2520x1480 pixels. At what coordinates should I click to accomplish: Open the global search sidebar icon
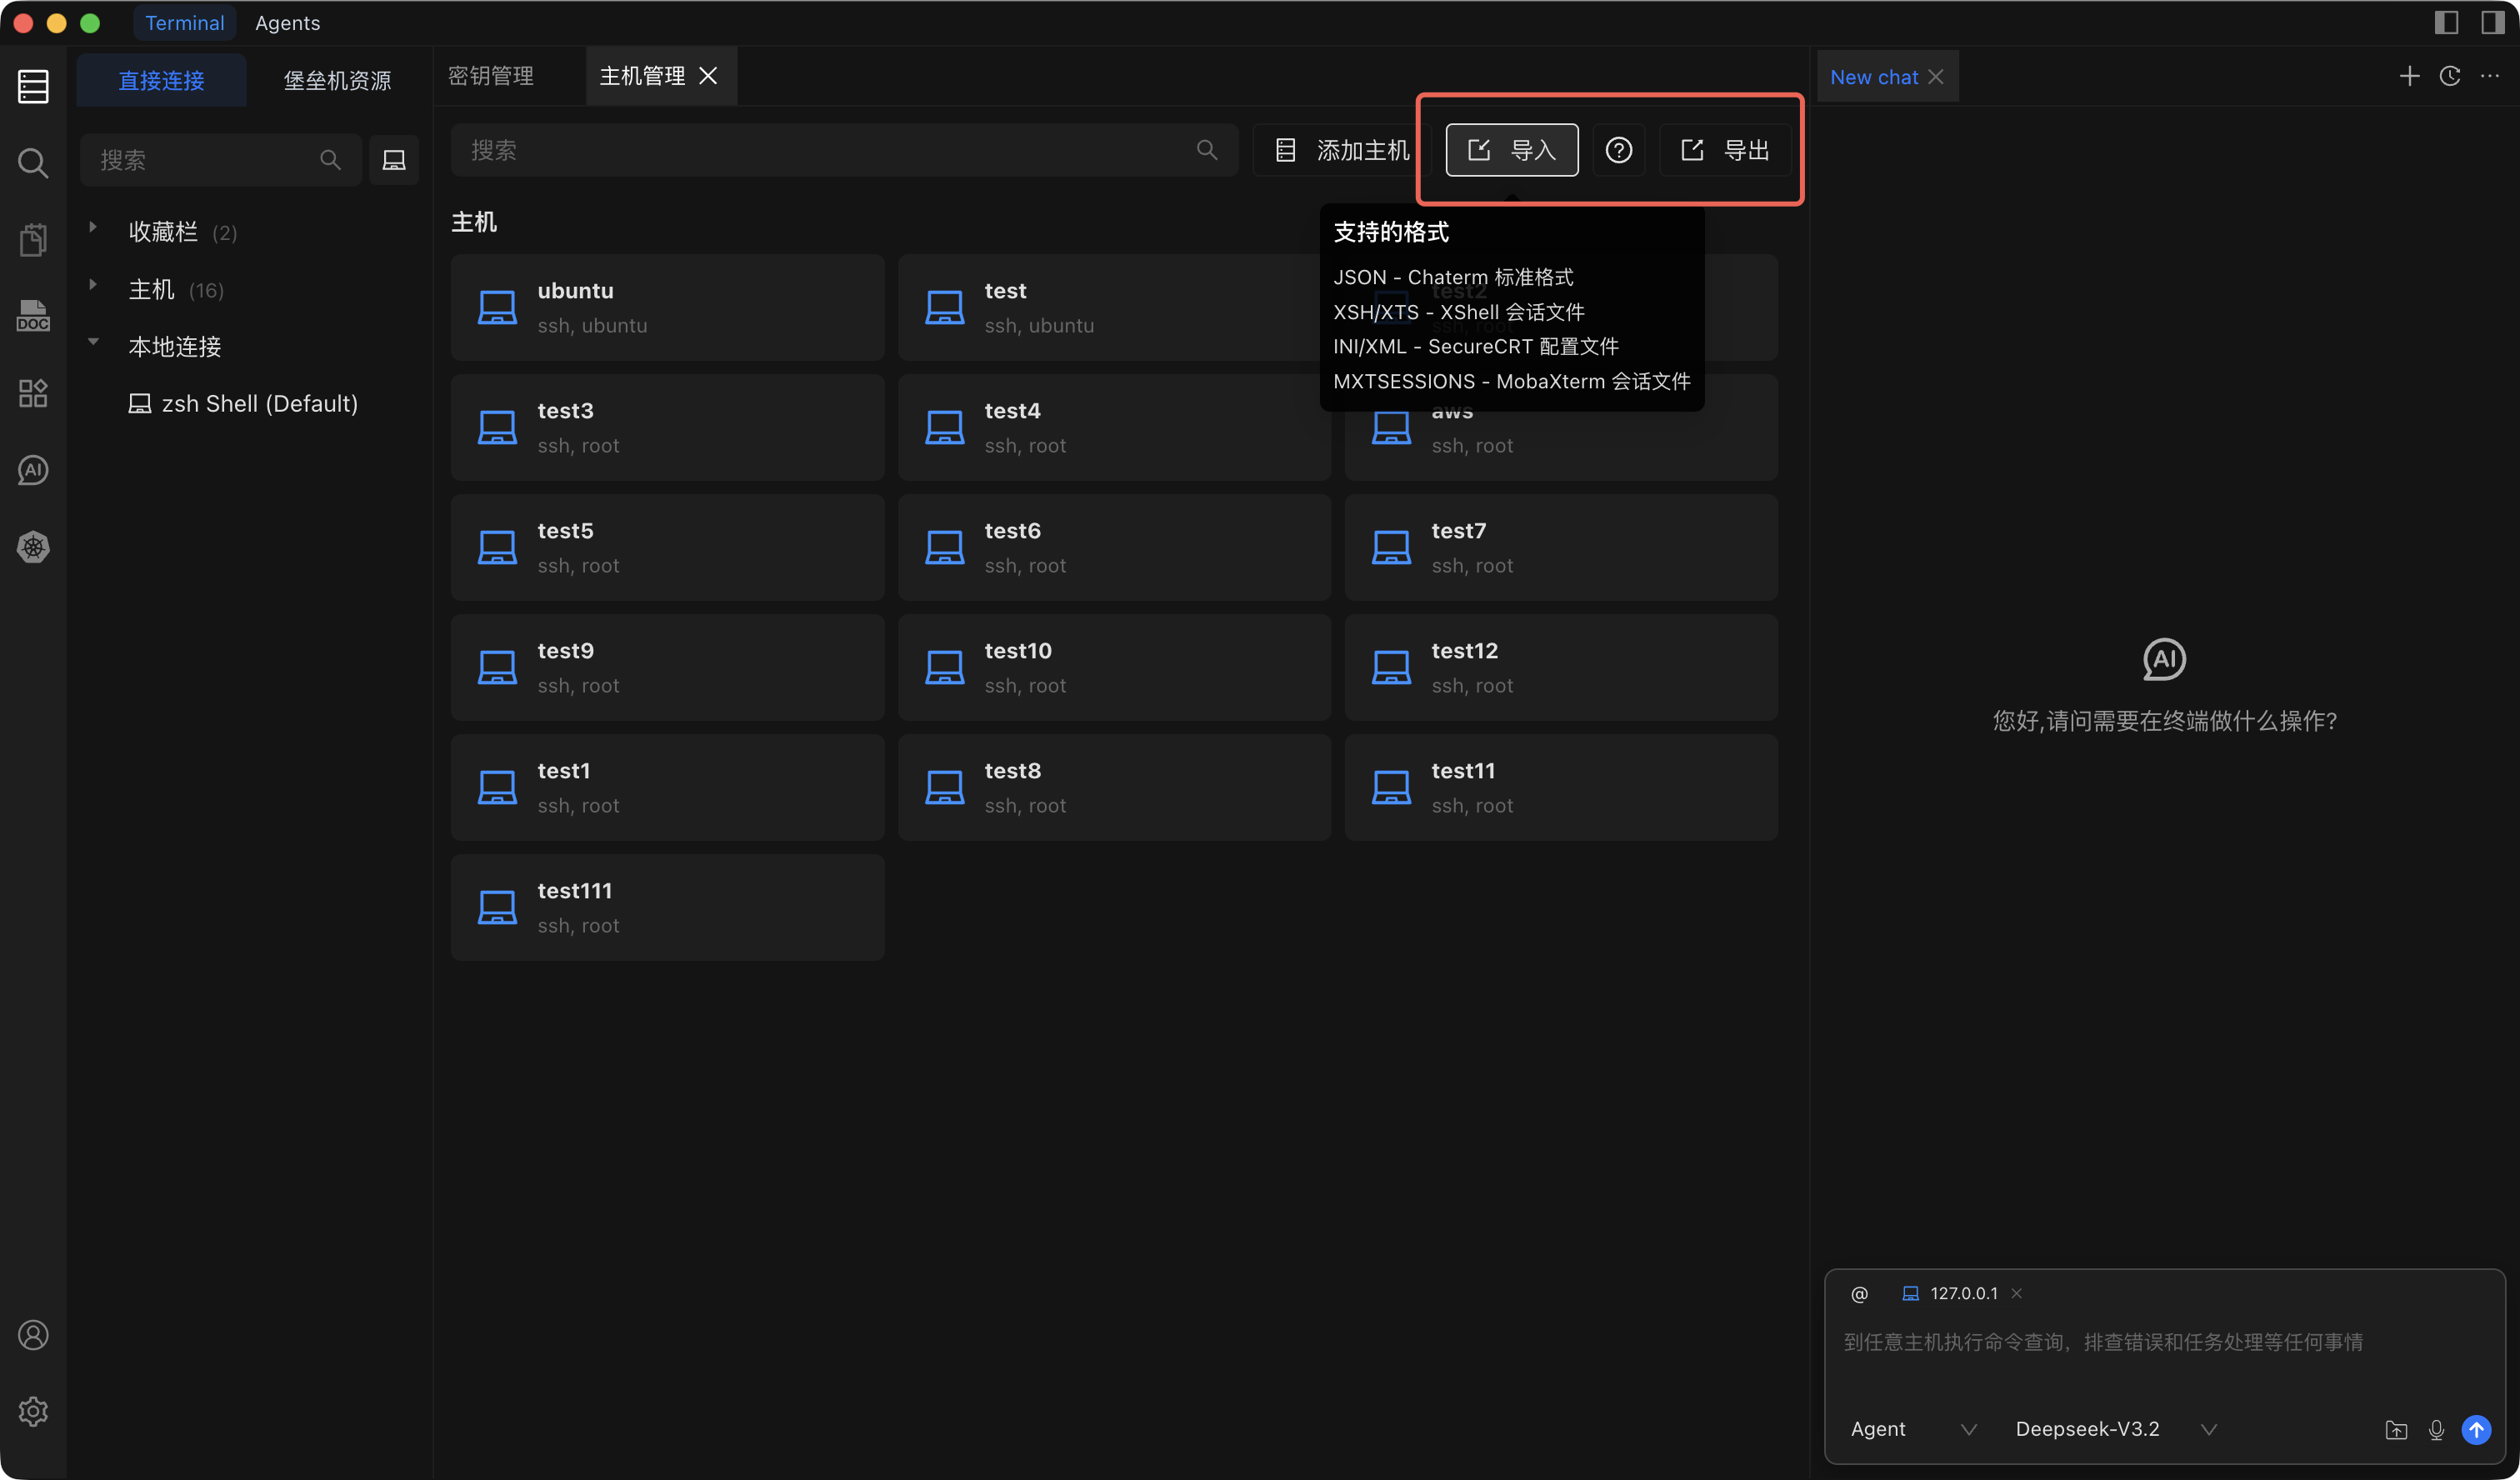tap(33, 162)
